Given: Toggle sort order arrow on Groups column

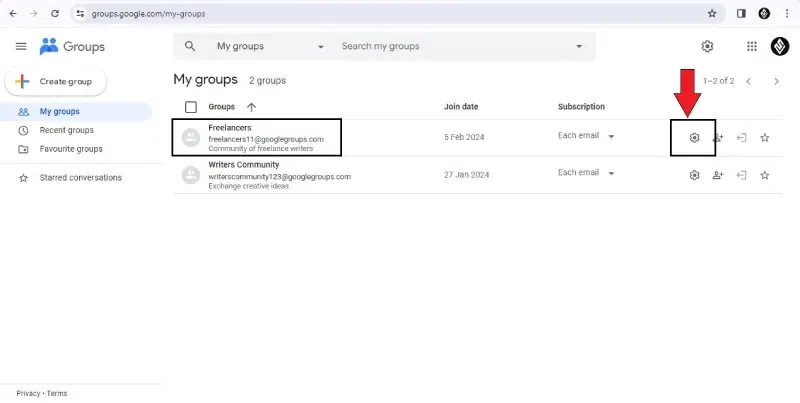Looking at the screenshot, I should 251,107.
